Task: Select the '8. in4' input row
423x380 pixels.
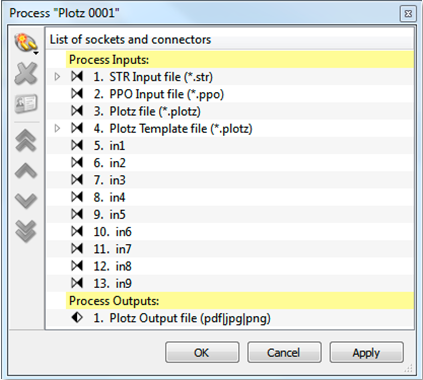Action: (x=230, y=197)
